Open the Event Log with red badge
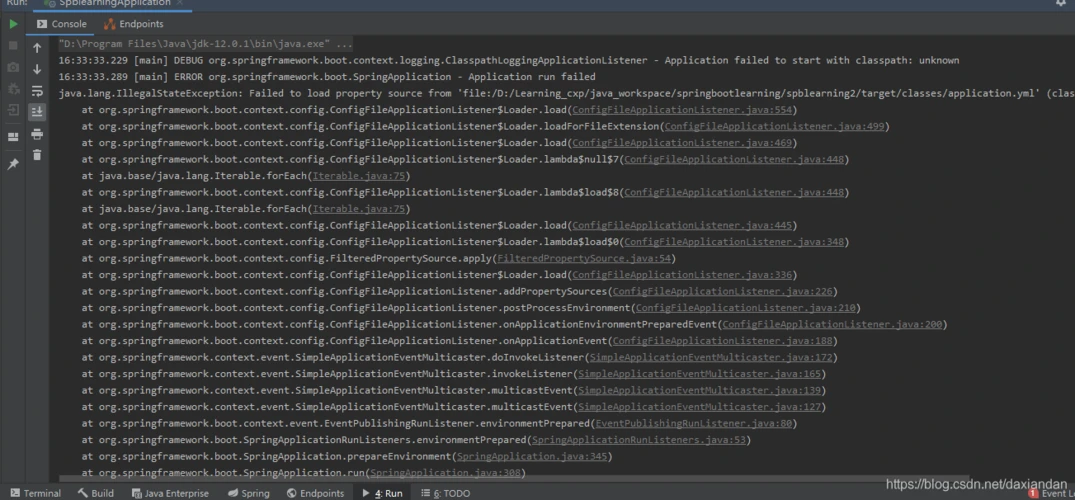The width and height of the screenshot is (1075, 500). (x=1051, y=494)
